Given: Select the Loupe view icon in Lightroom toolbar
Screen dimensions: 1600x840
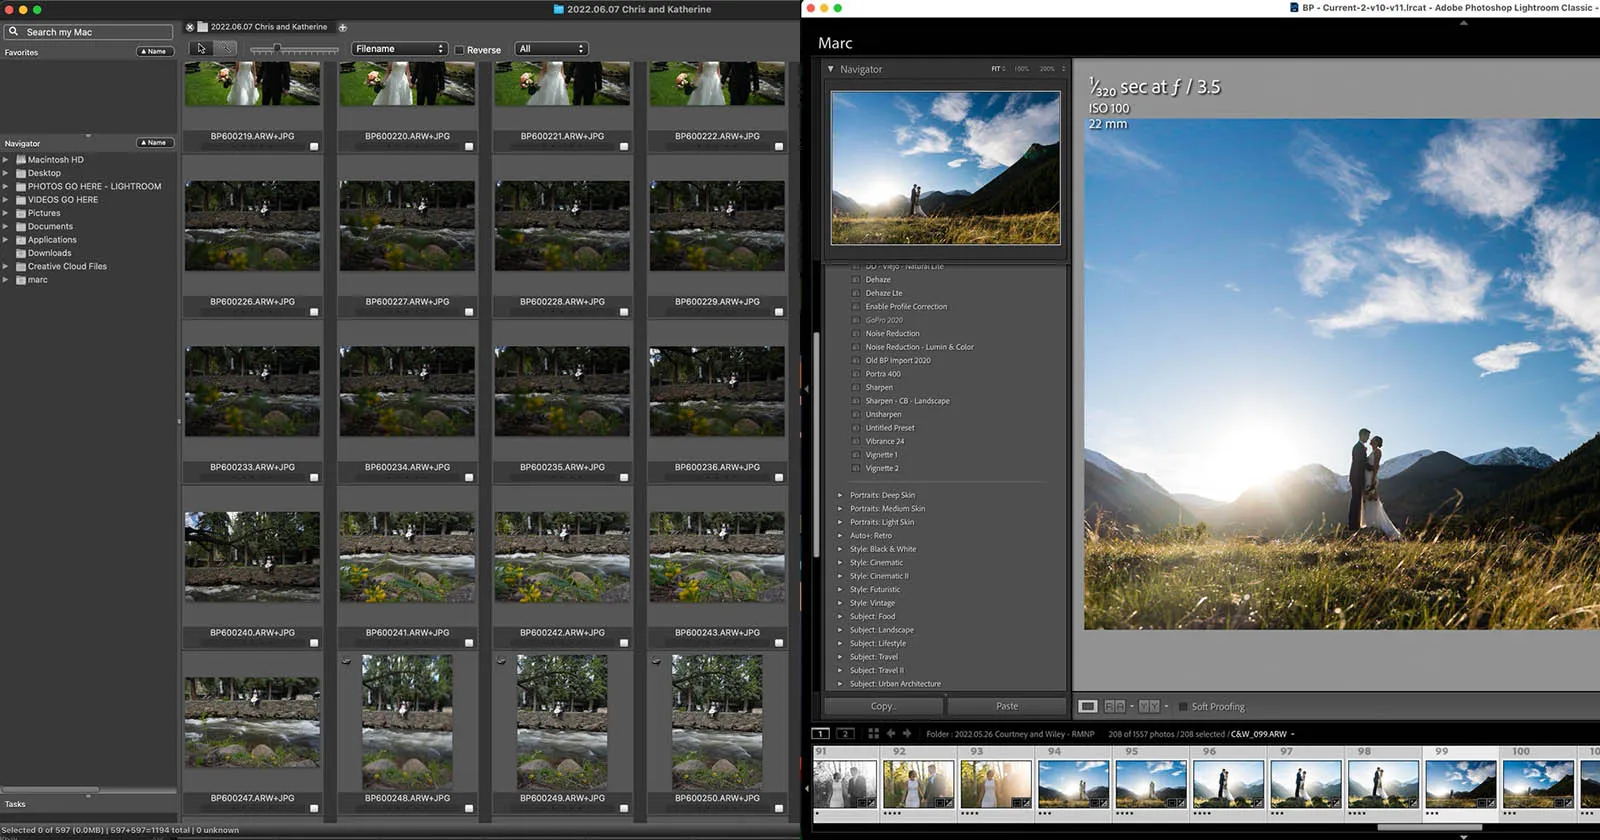Looking at the screenshot, I should point(1088,706).
